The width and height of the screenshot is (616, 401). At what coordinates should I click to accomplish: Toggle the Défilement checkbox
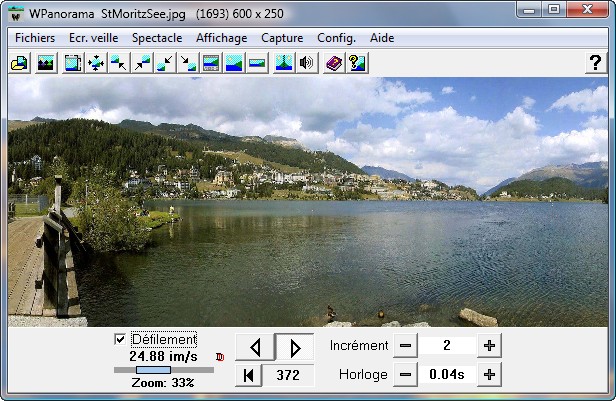coord(121,340)
